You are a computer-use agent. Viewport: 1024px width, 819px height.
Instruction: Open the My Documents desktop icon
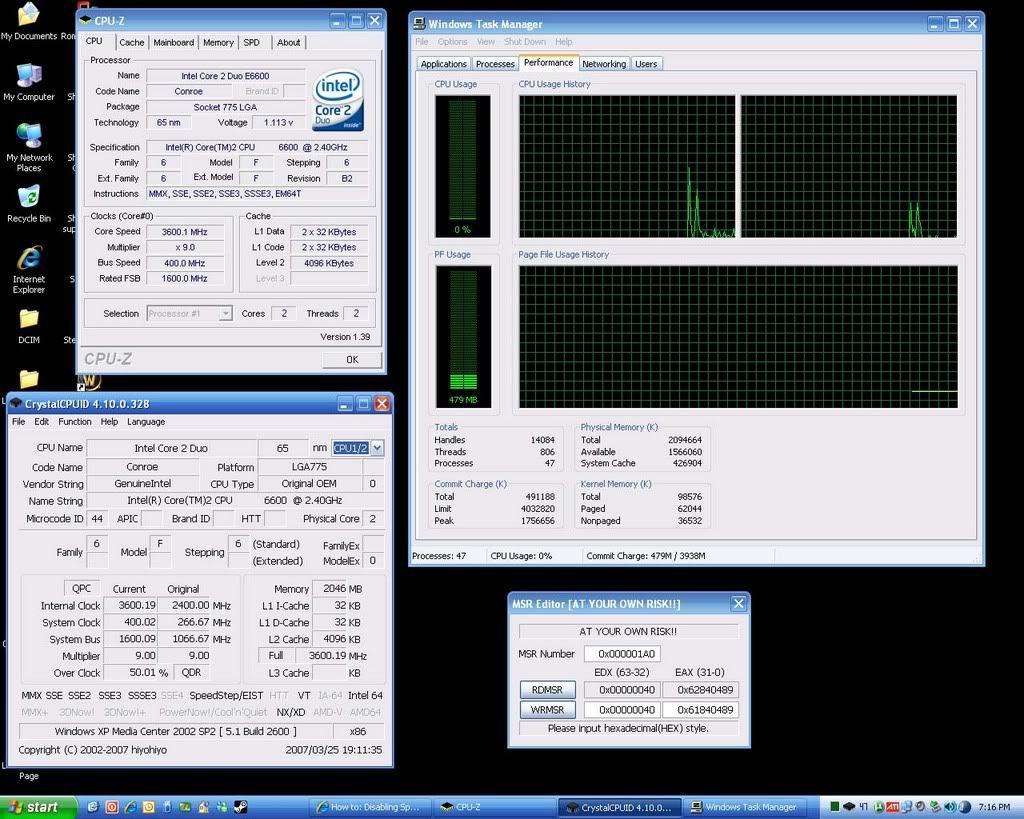(29, 16)
